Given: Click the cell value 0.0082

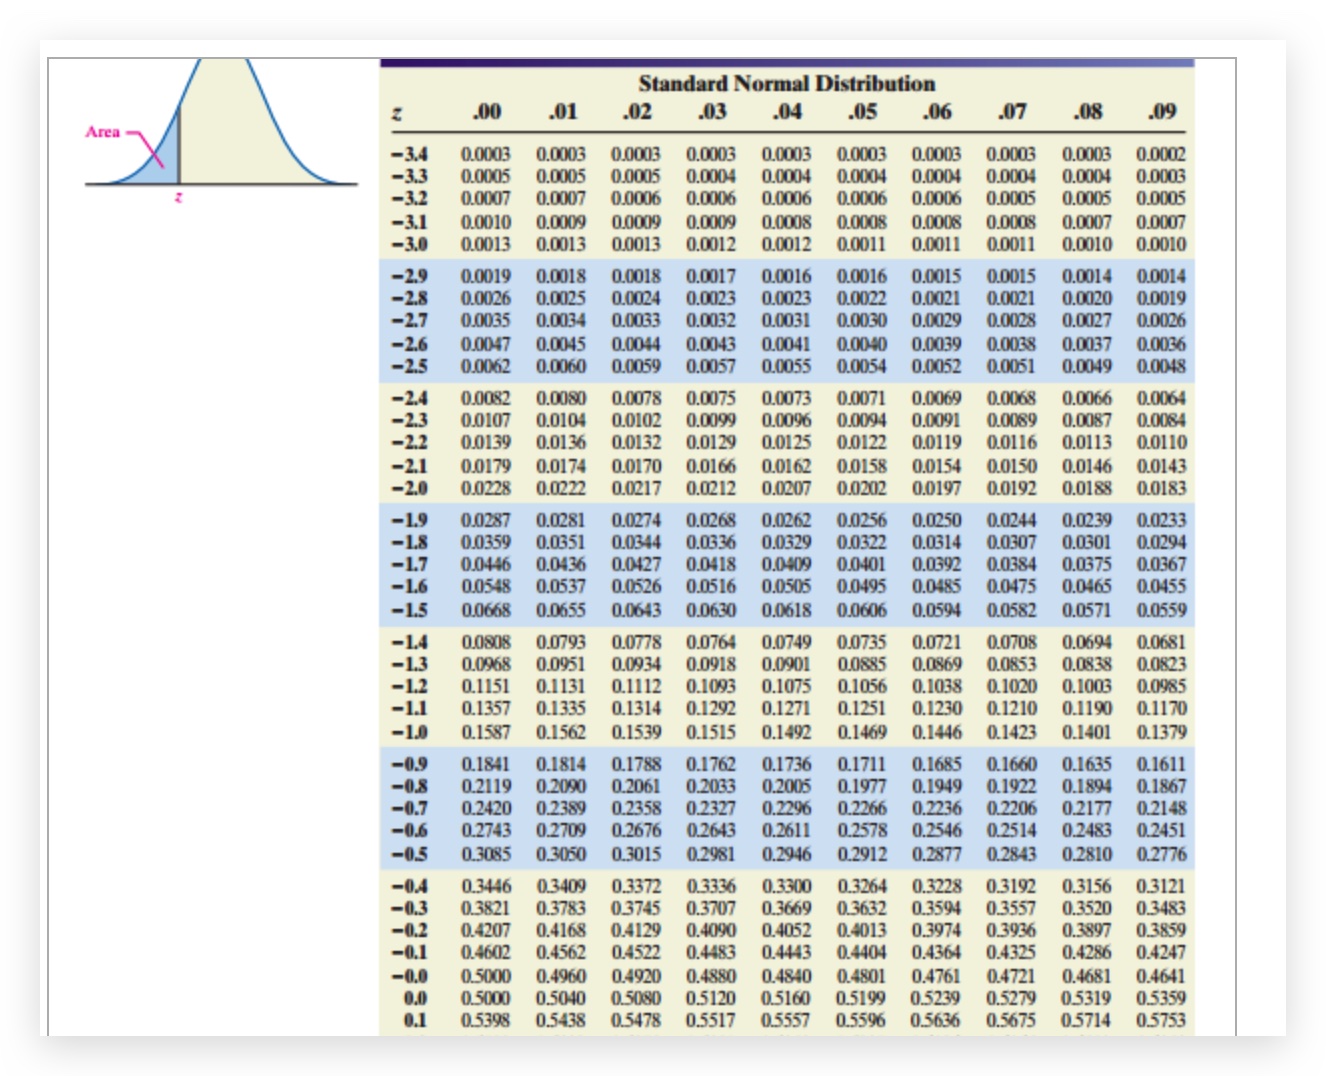Looking at the screenshot, I should coord(486,398).
